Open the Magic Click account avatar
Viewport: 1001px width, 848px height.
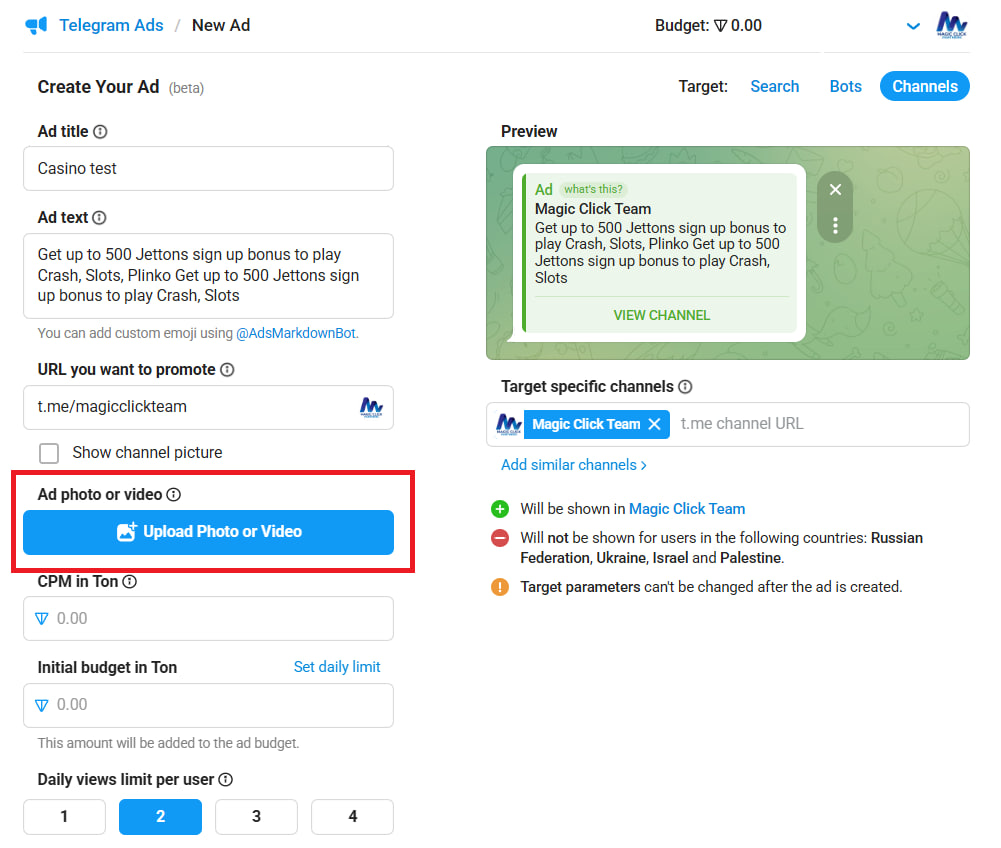point(952,26)
